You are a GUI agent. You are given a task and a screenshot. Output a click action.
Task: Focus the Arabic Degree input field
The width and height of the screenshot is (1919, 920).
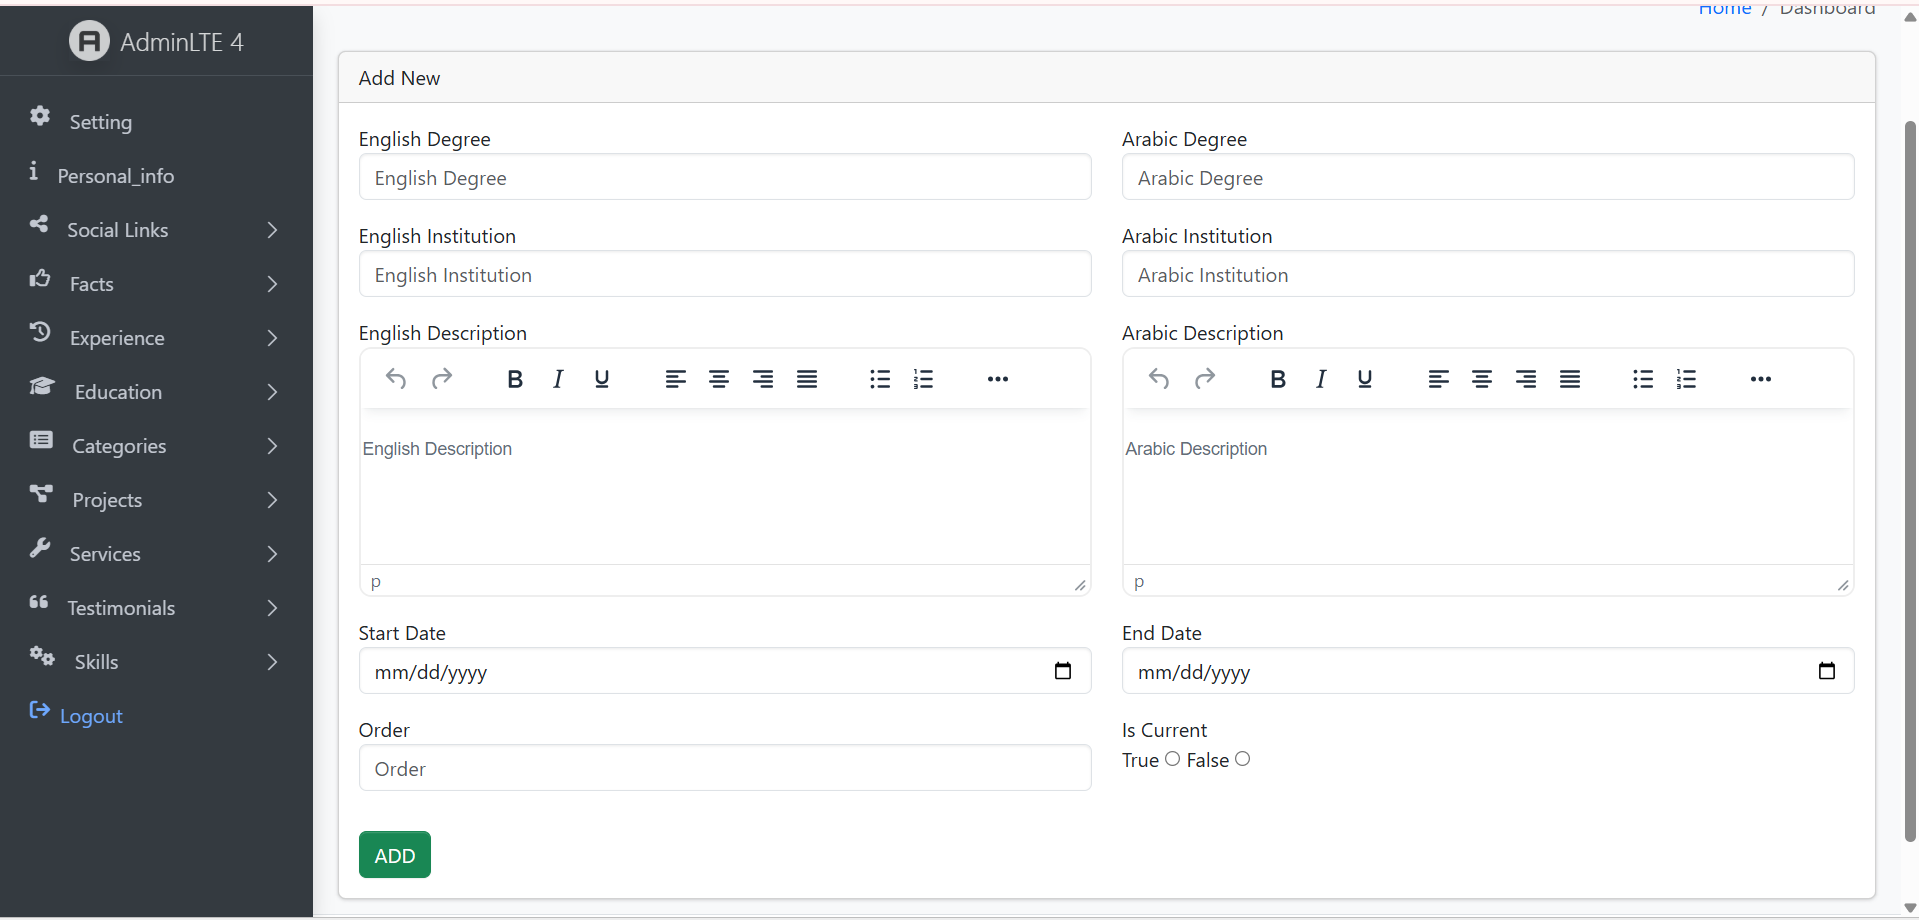[1488, 177]
